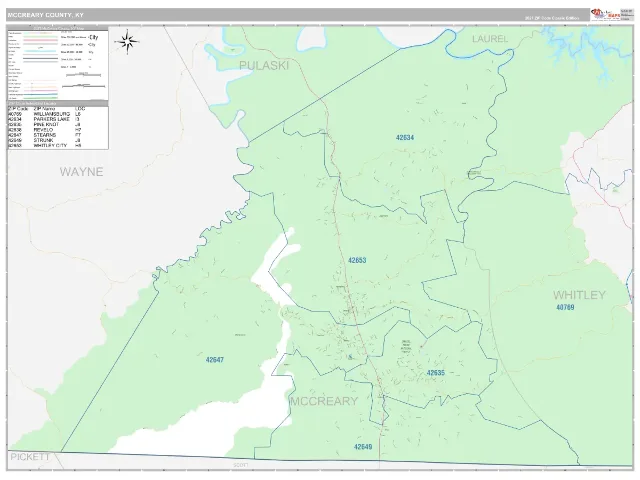Screen dimensions: 640x480
Task: Click ZIP code 42649 on the map
Action: (363, 447)
